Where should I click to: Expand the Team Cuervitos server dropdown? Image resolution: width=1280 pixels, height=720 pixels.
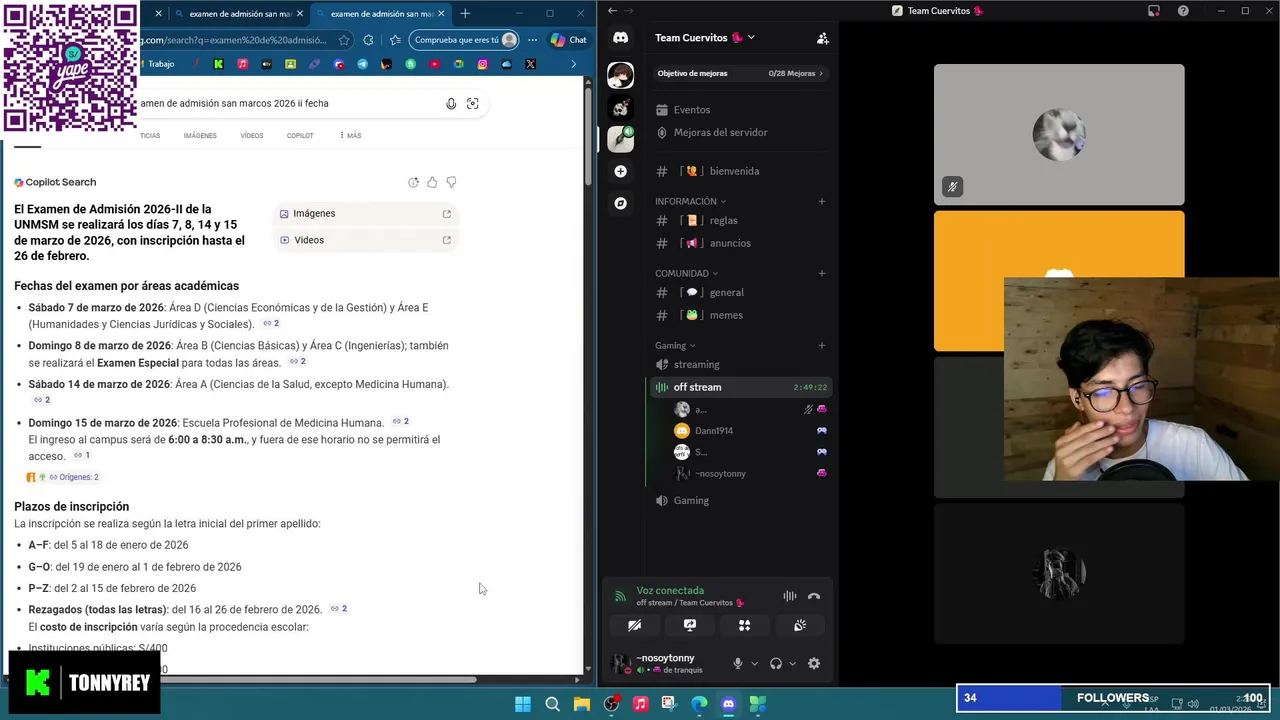pyautogui.click(x=751, y=38)
